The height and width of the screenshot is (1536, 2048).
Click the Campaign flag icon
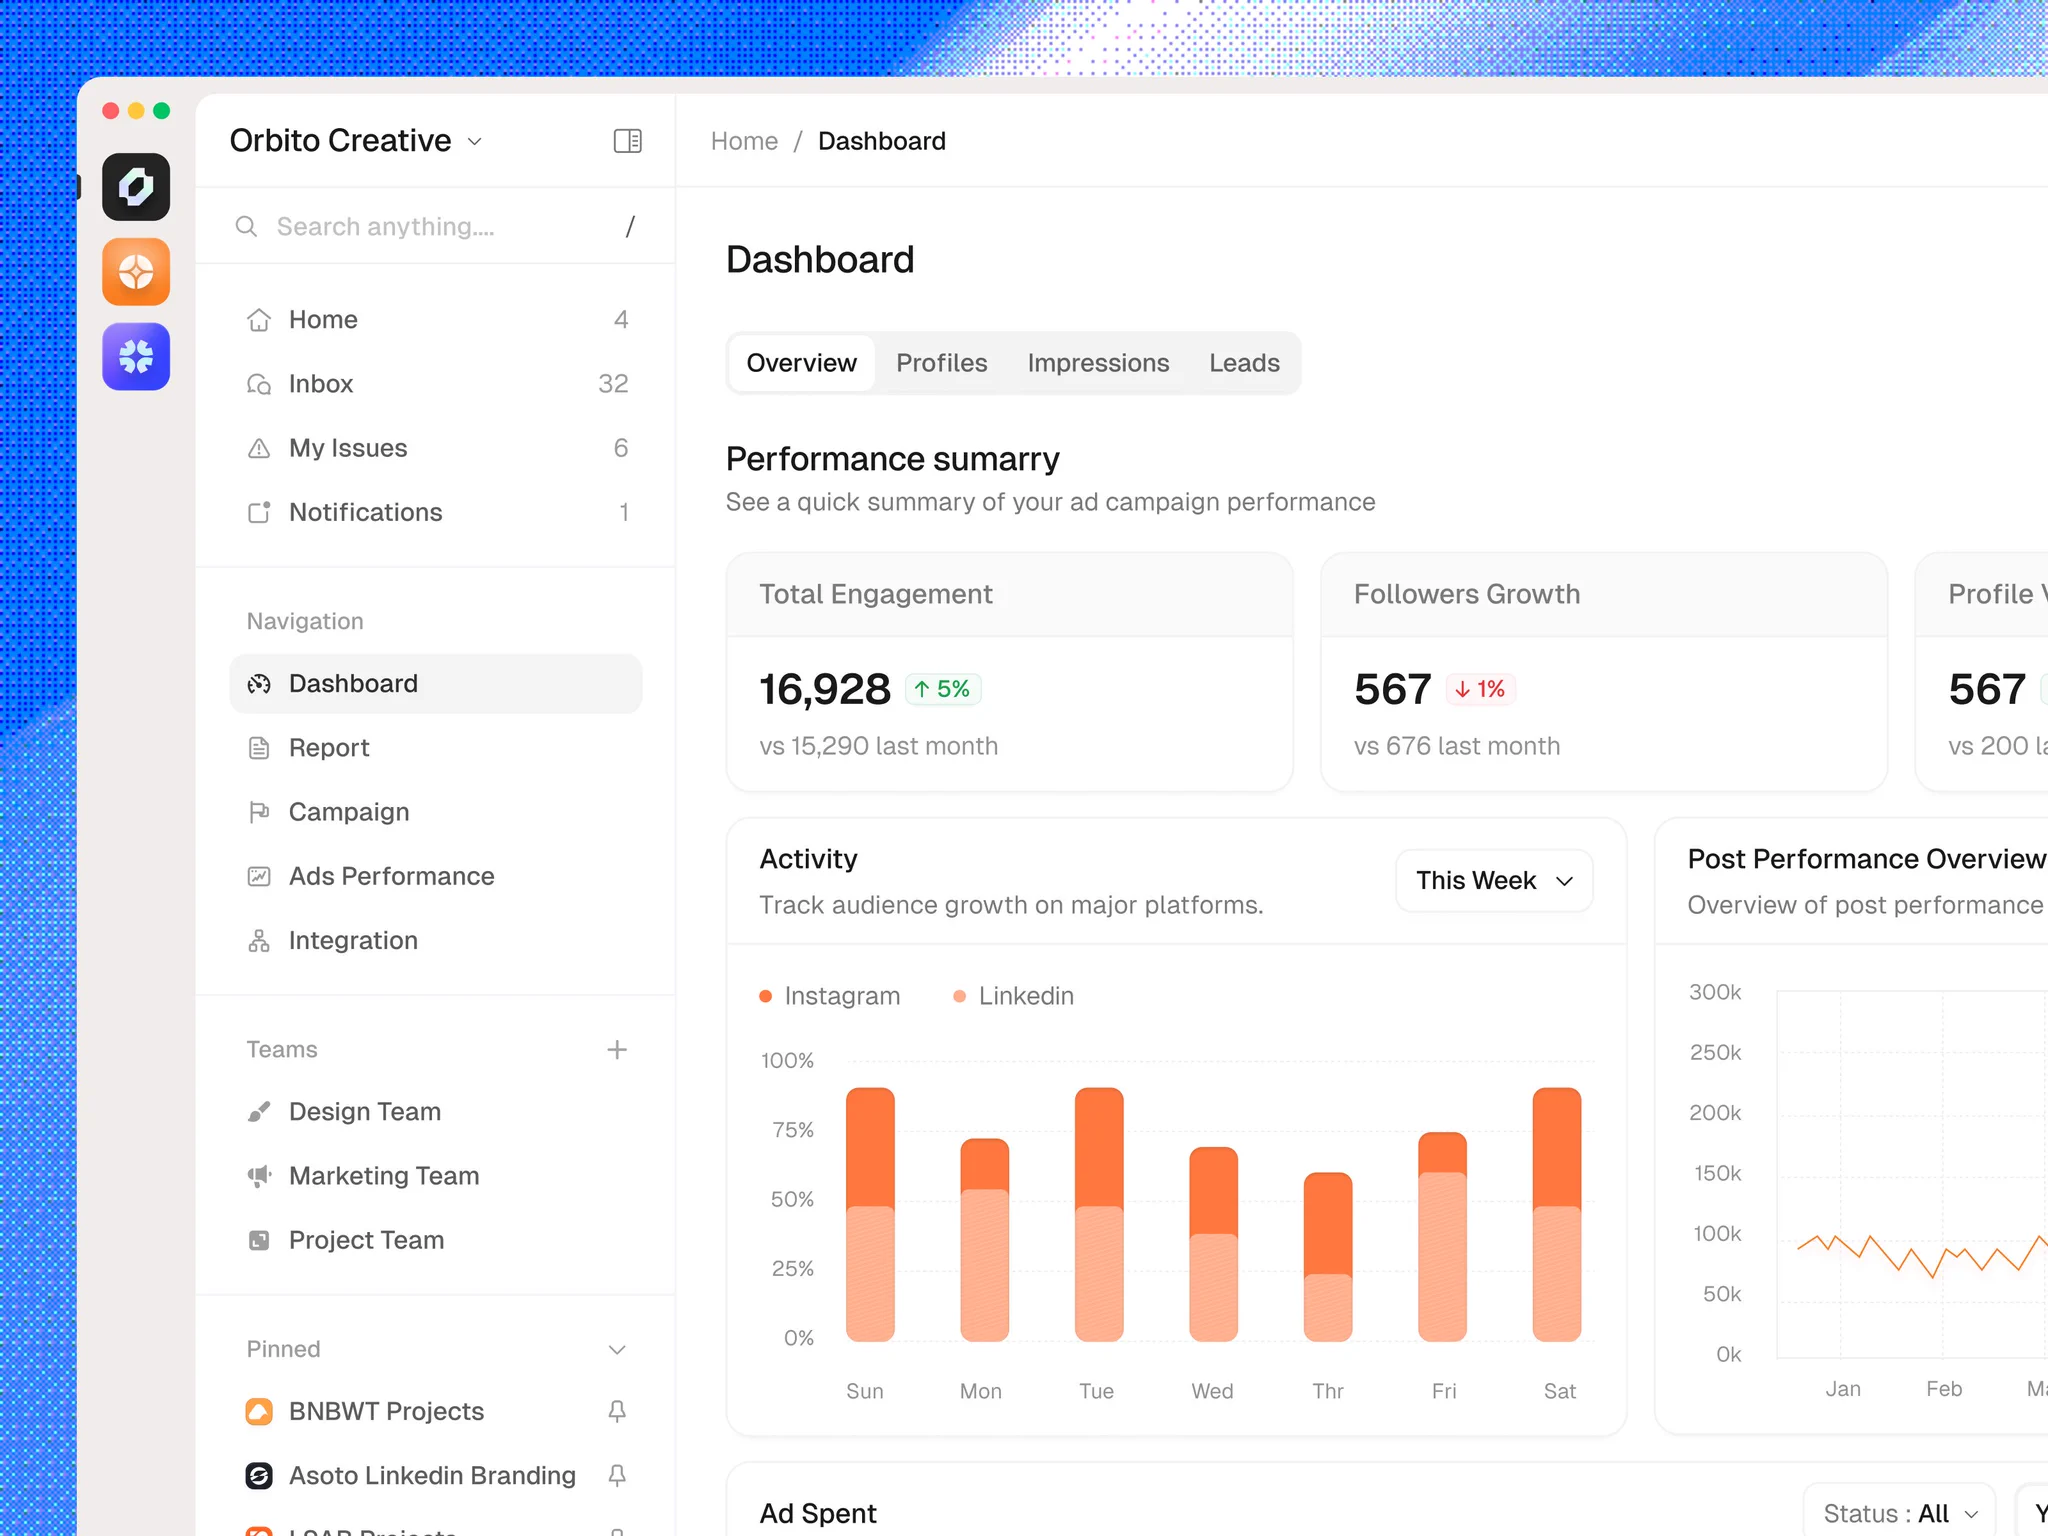click(x=259, y=812)
